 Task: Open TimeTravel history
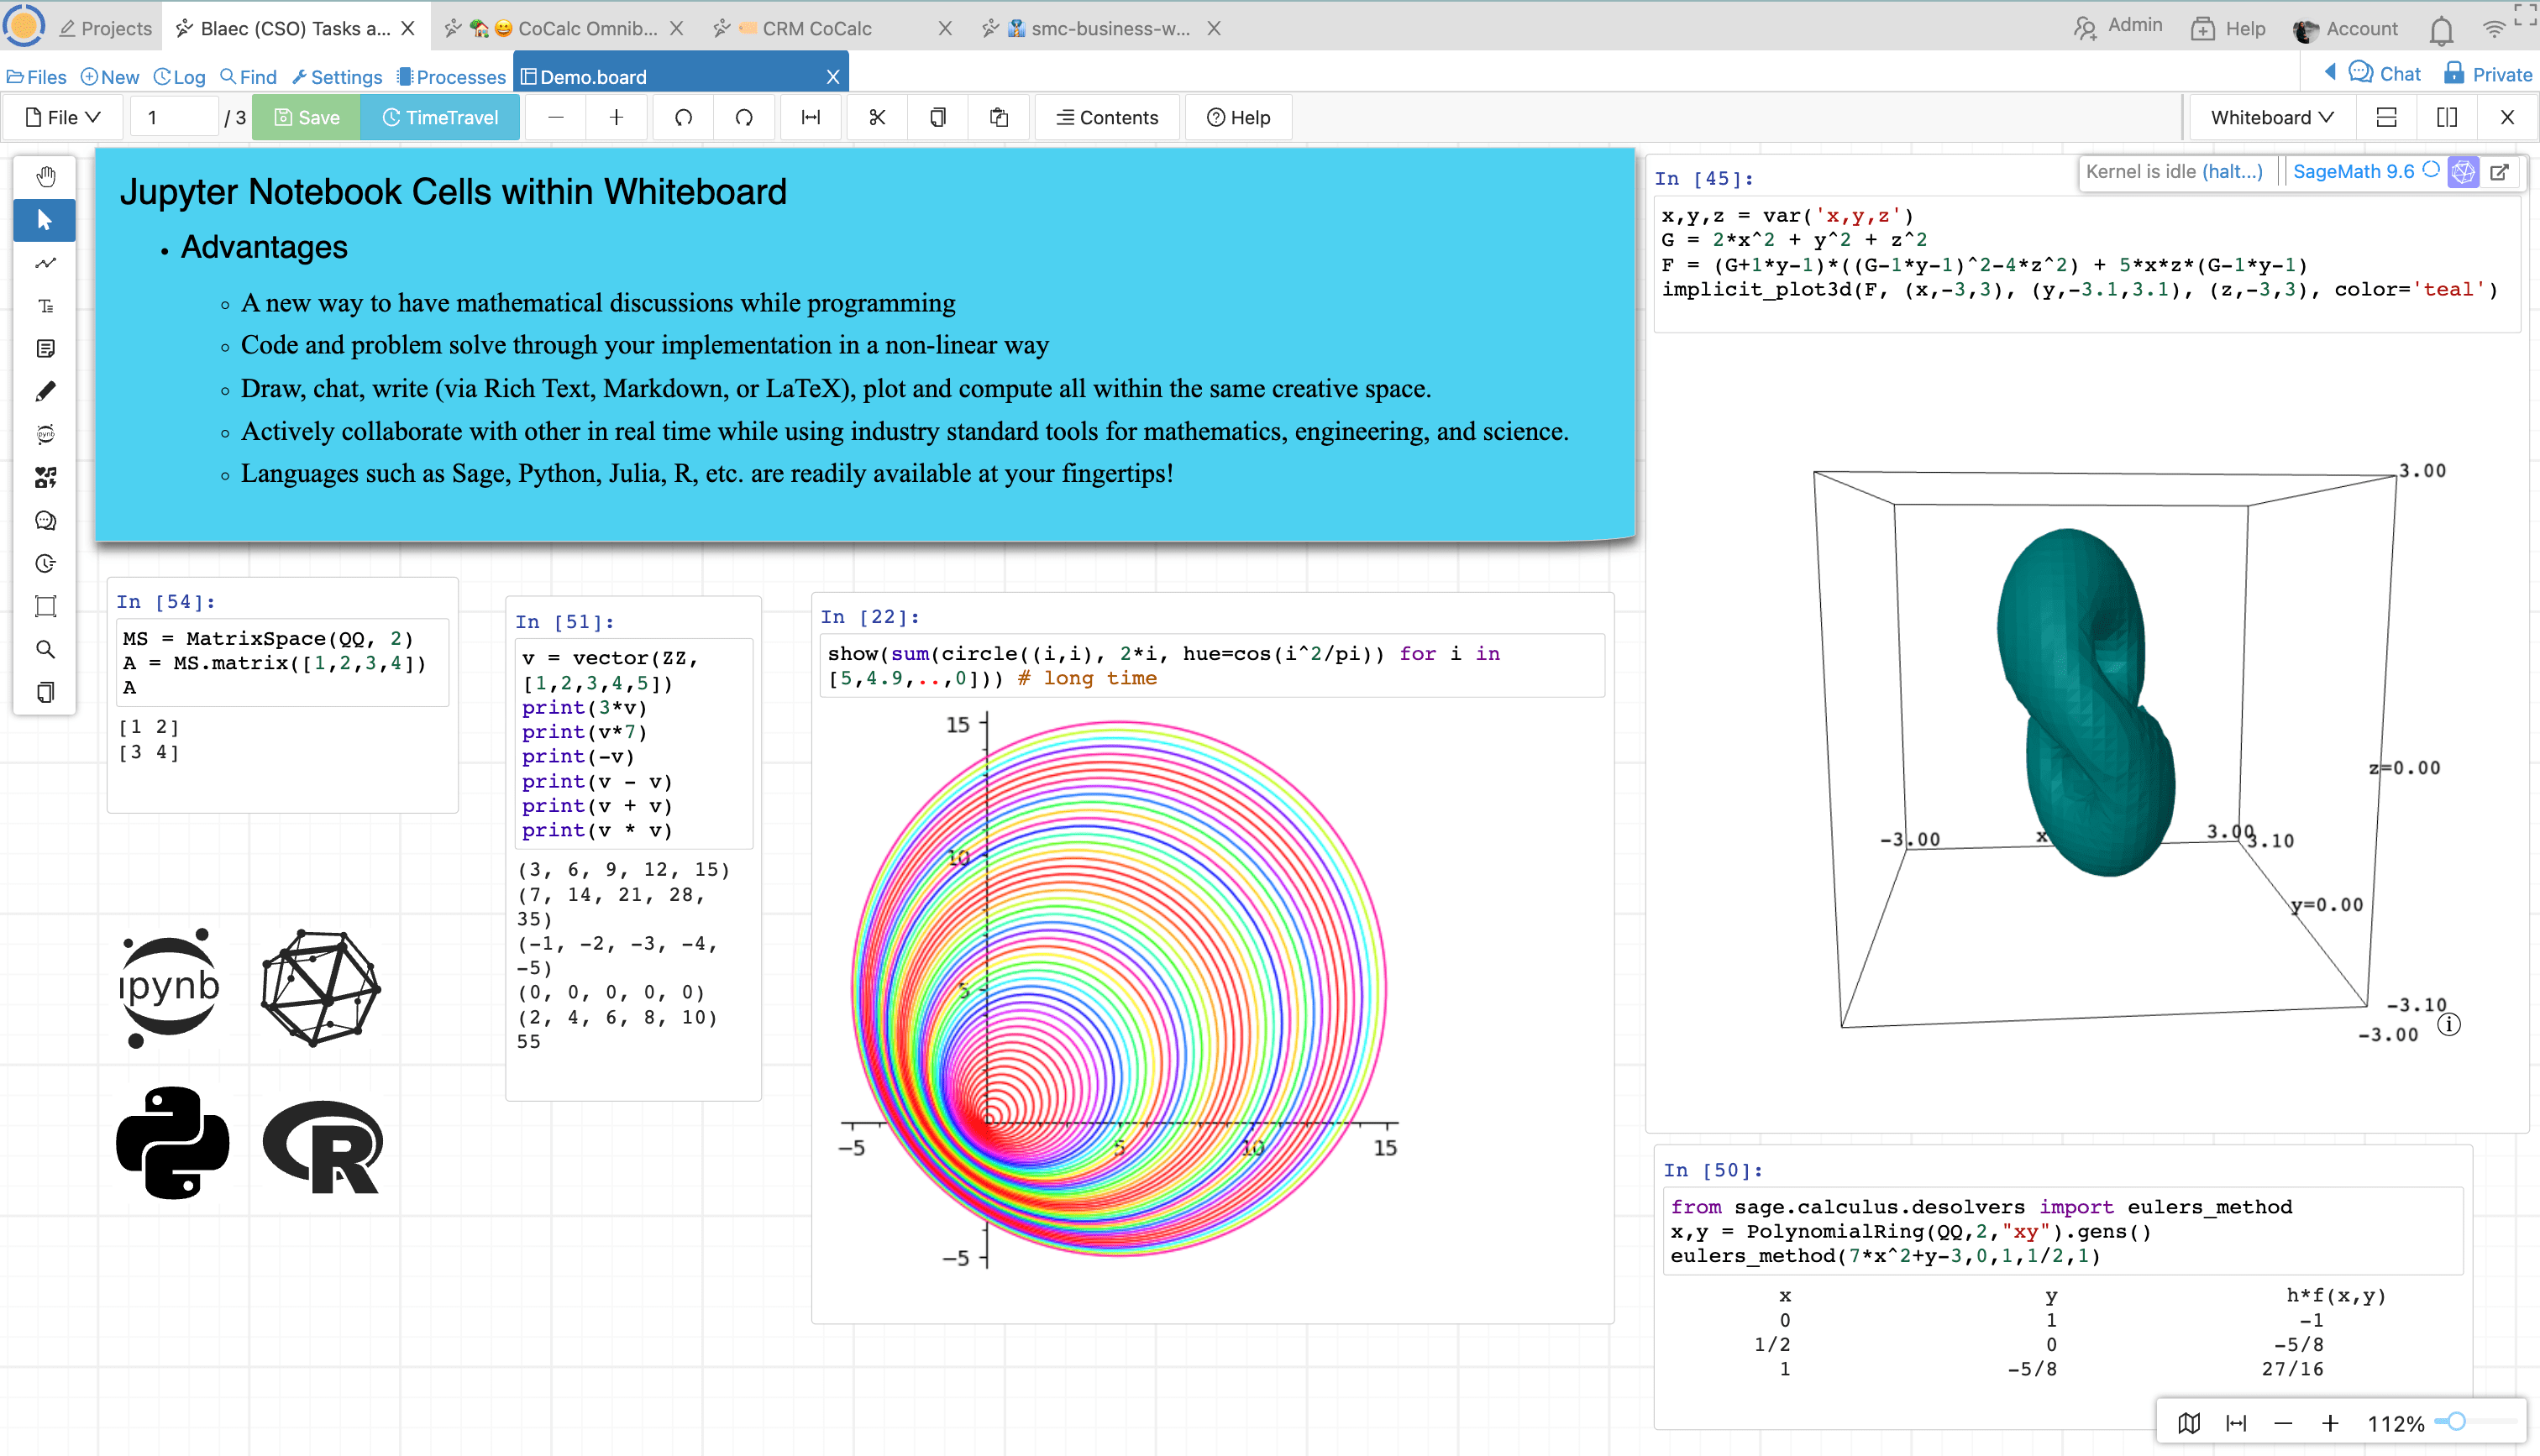(x=440, y=117)
